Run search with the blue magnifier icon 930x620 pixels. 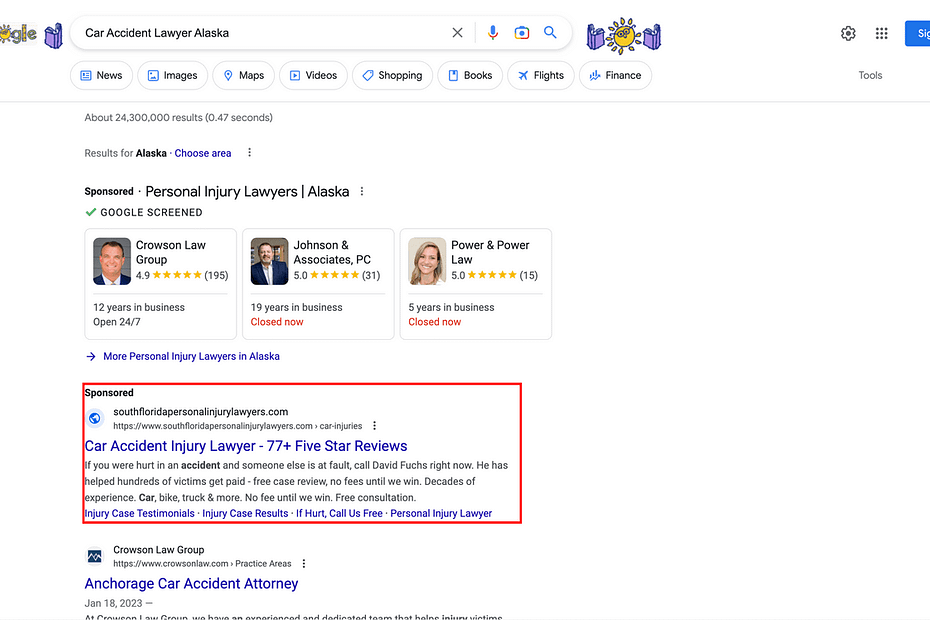550,33
